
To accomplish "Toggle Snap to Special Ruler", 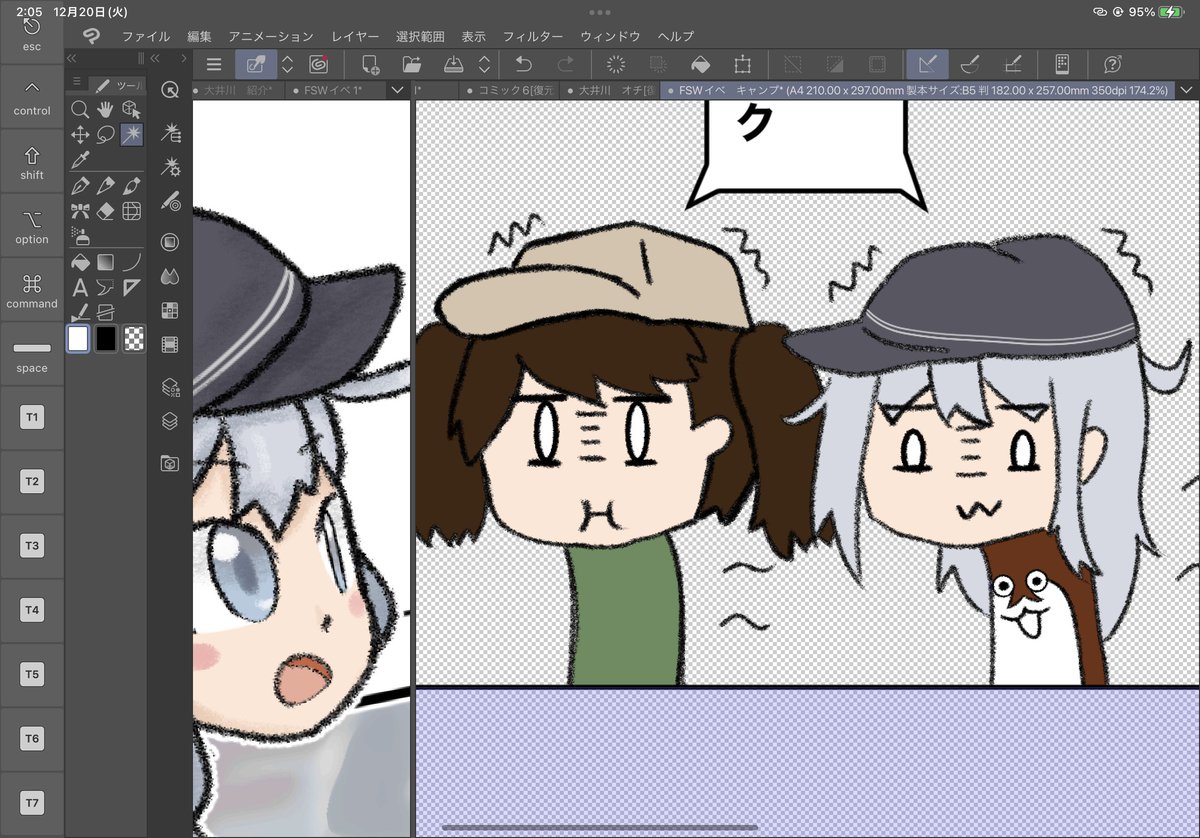I will point(969,64).
